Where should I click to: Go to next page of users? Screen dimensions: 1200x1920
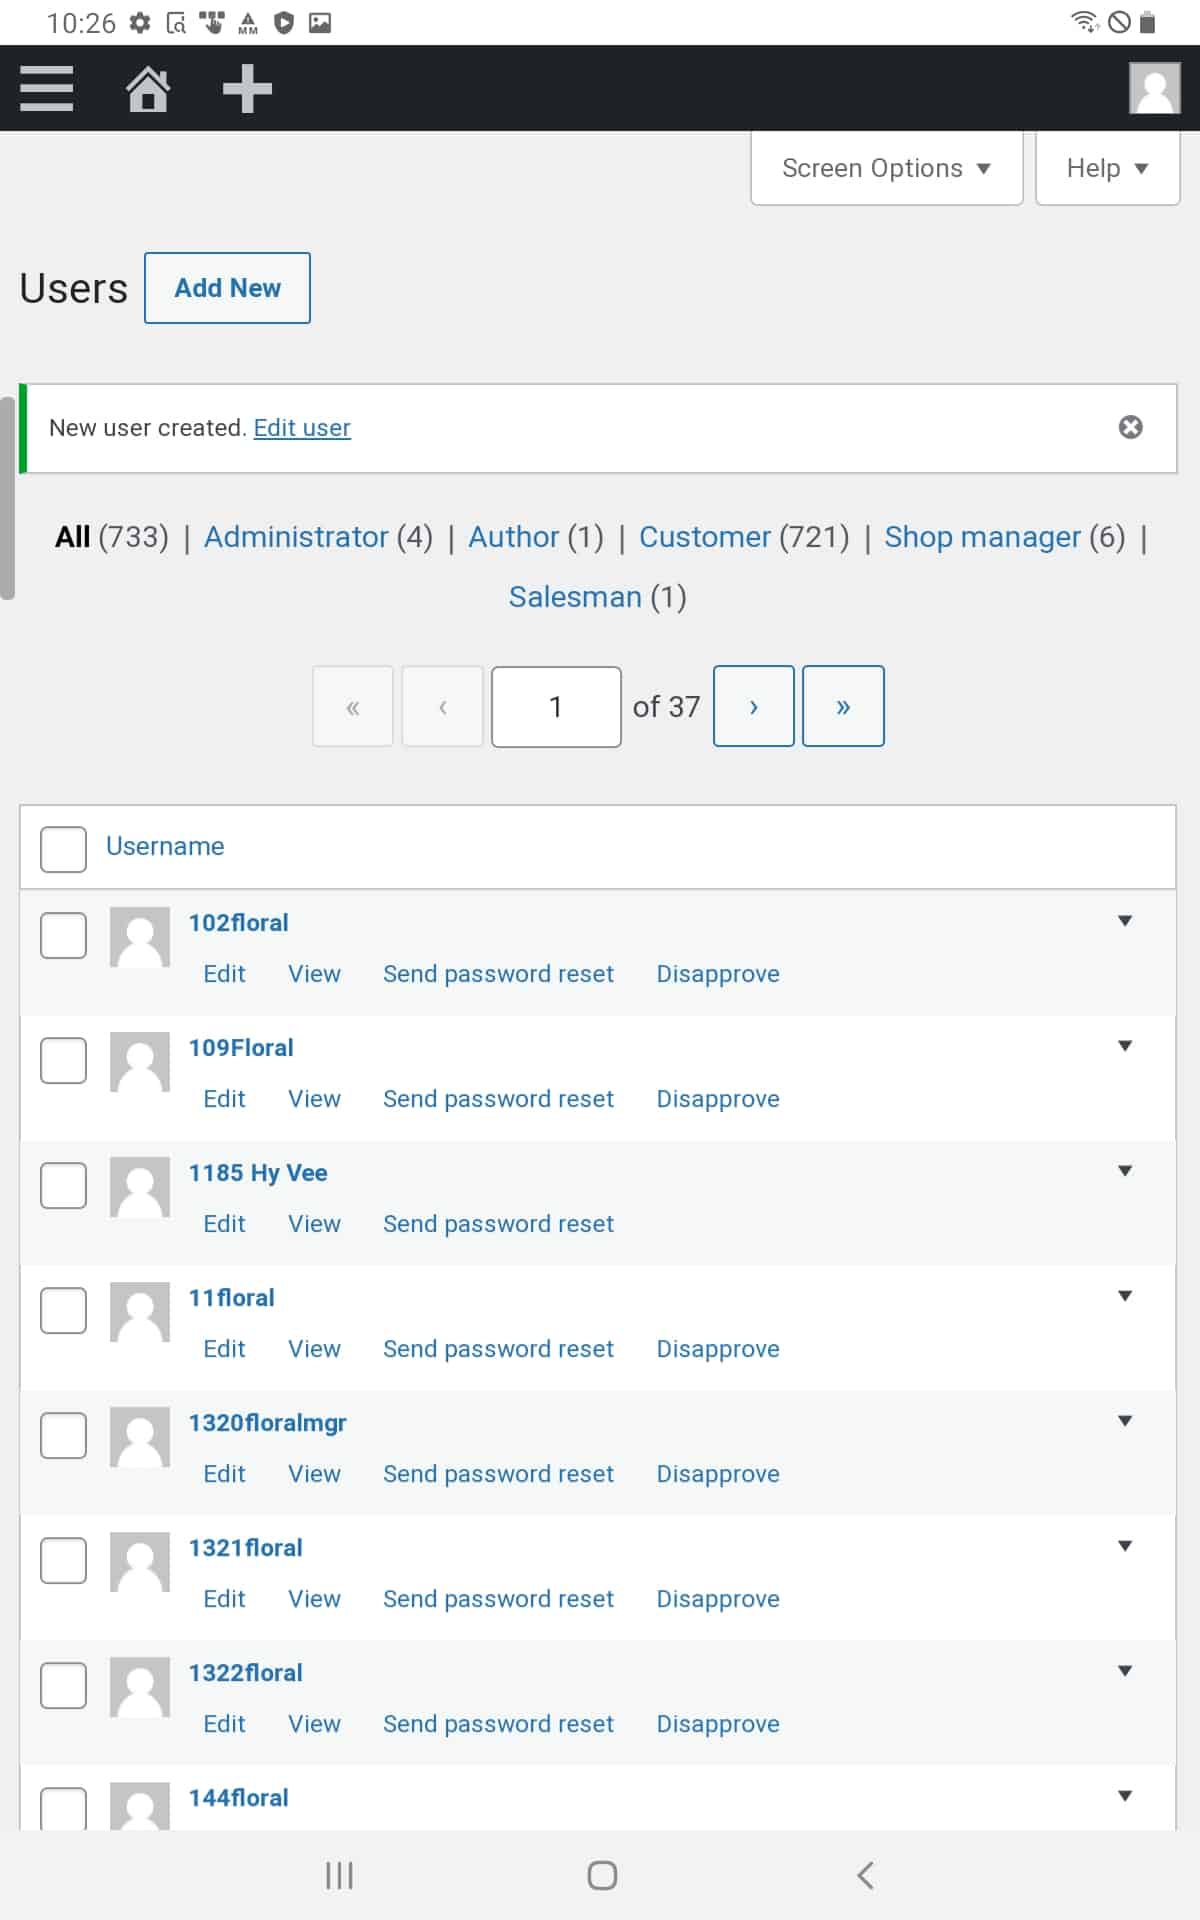point(754,706)
